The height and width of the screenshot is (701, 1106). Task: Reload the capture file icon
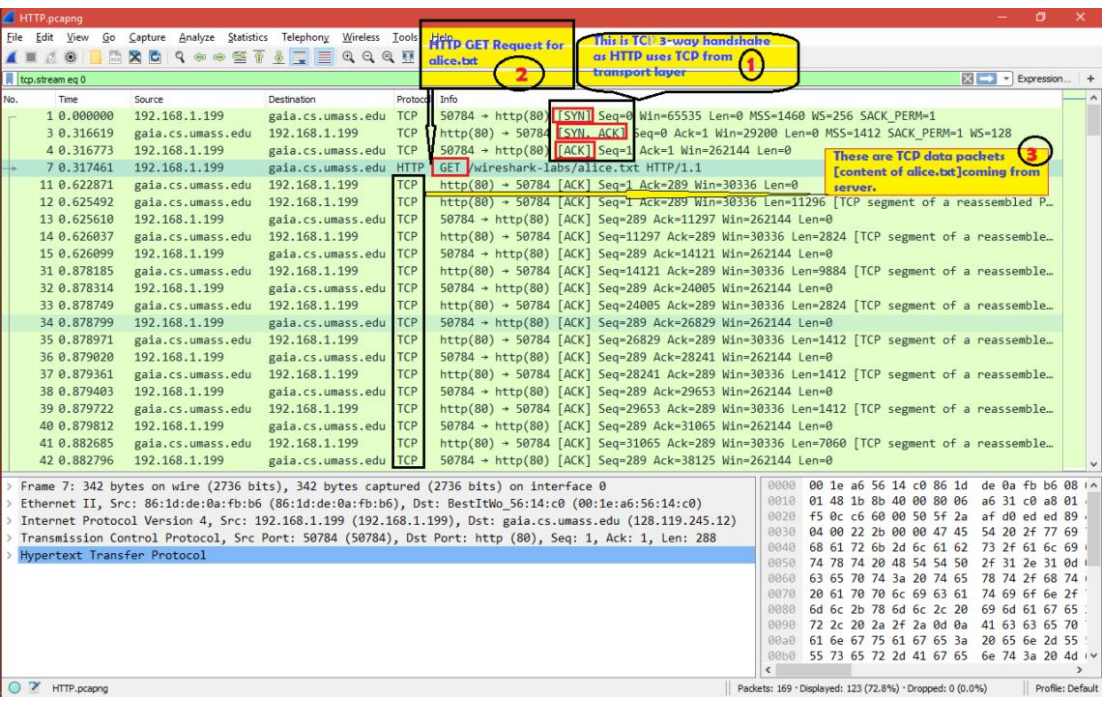[x=154, y=57]
